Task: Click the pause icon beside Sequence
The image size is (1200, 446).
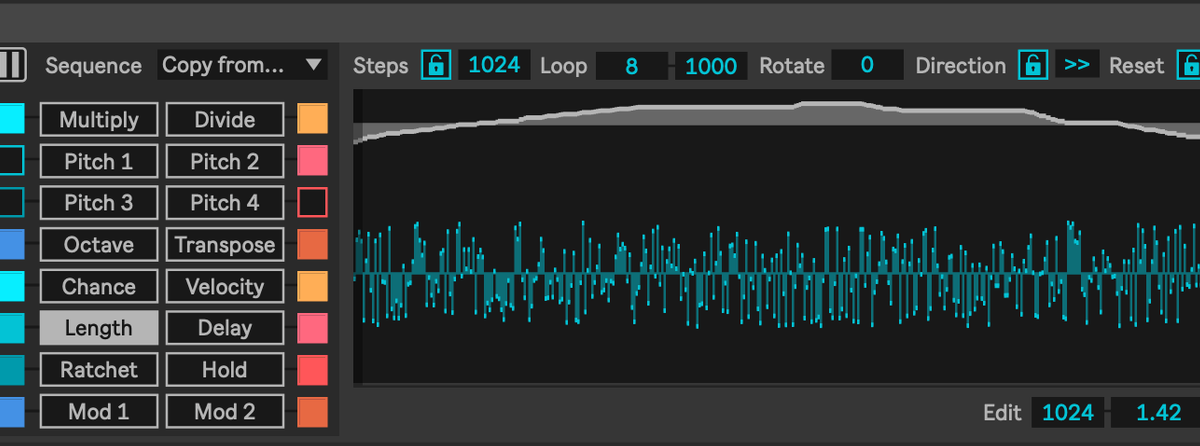Action: pos(11,65)
